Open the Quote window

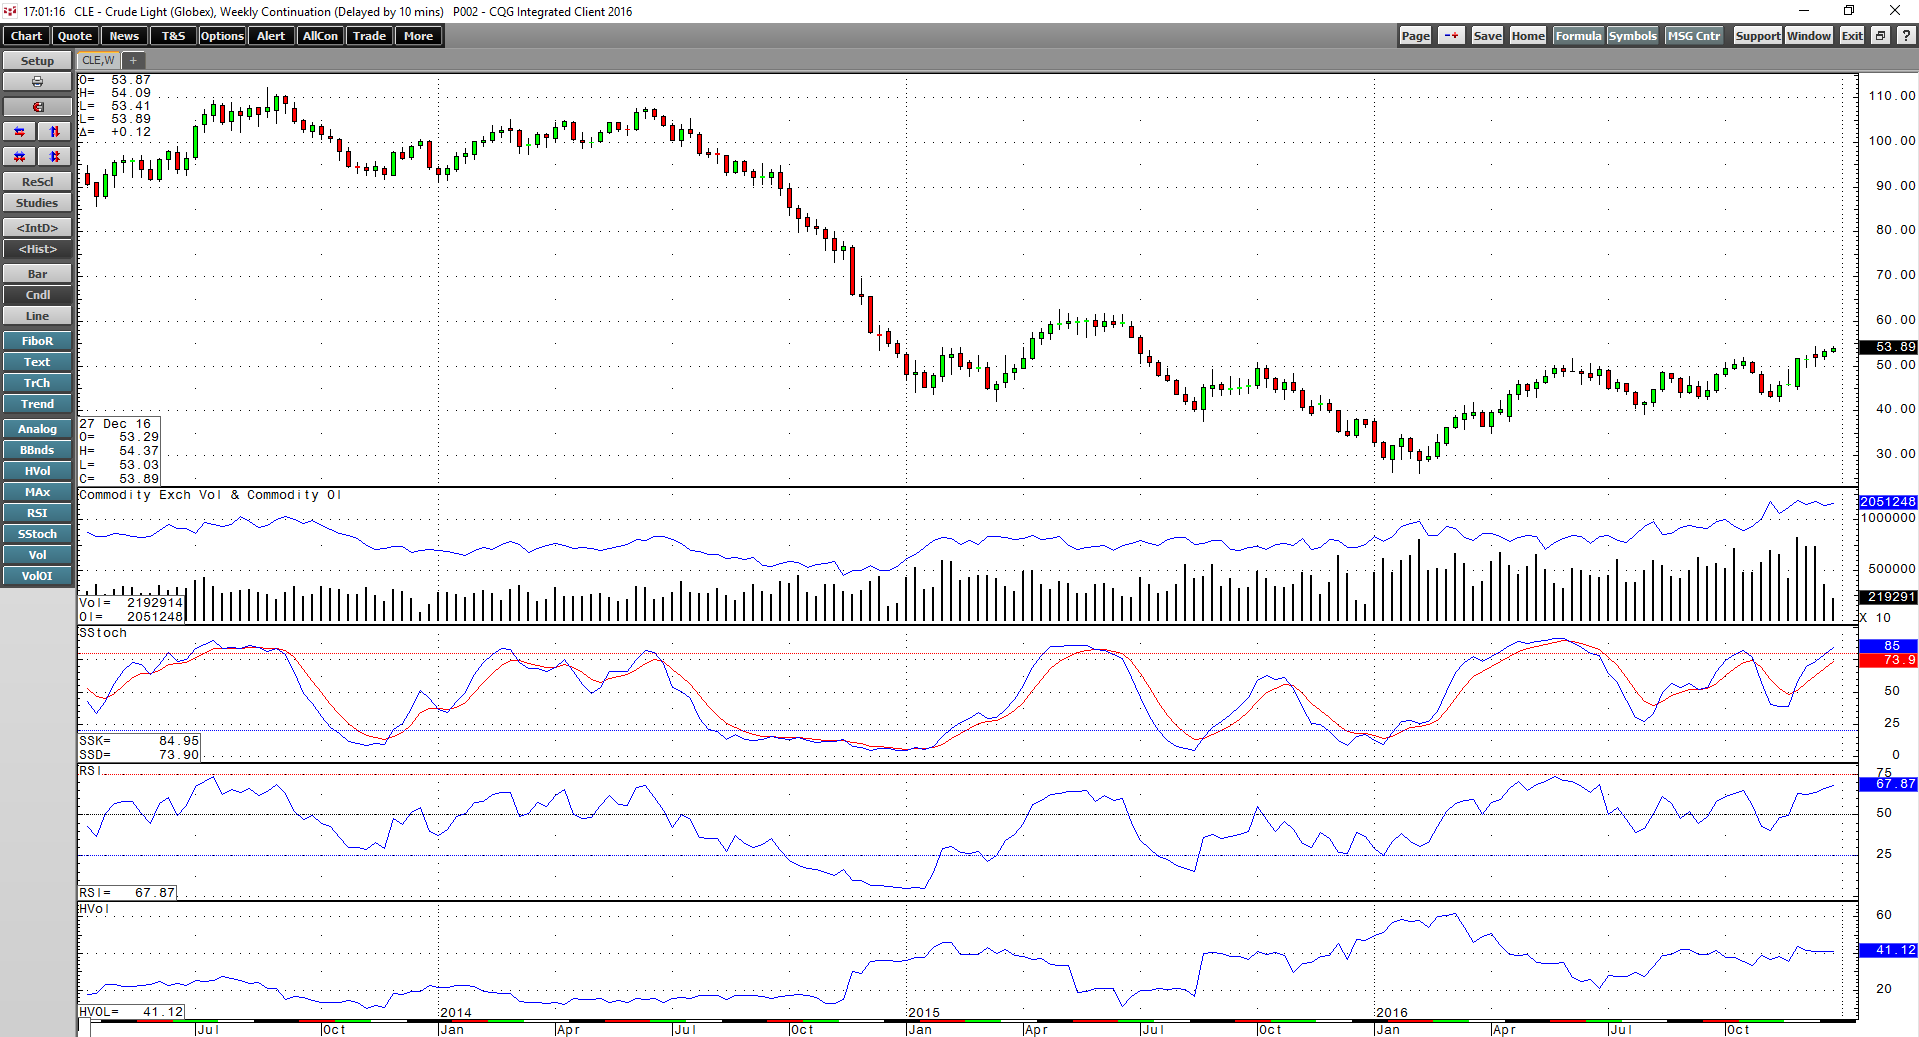pyautogui.click(x=75, y=36)
